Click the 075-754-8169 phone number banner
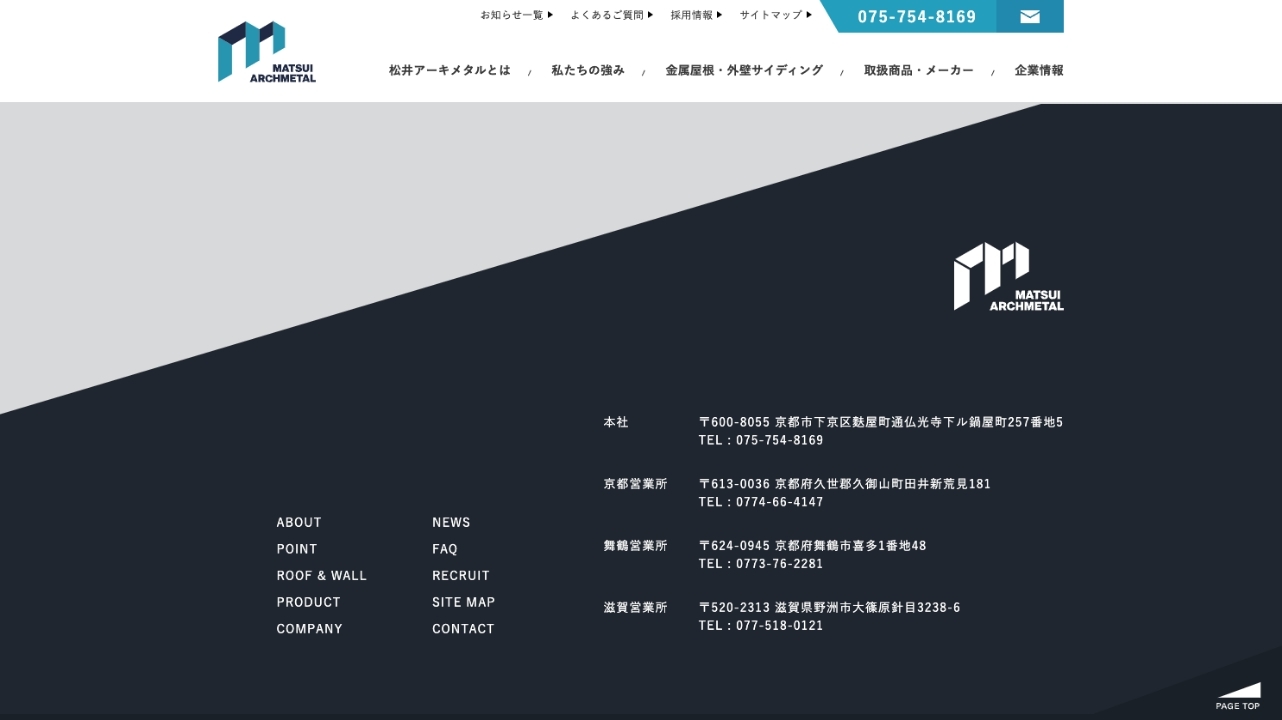This screenshot has height=720, width=1282. click(916, 17)
